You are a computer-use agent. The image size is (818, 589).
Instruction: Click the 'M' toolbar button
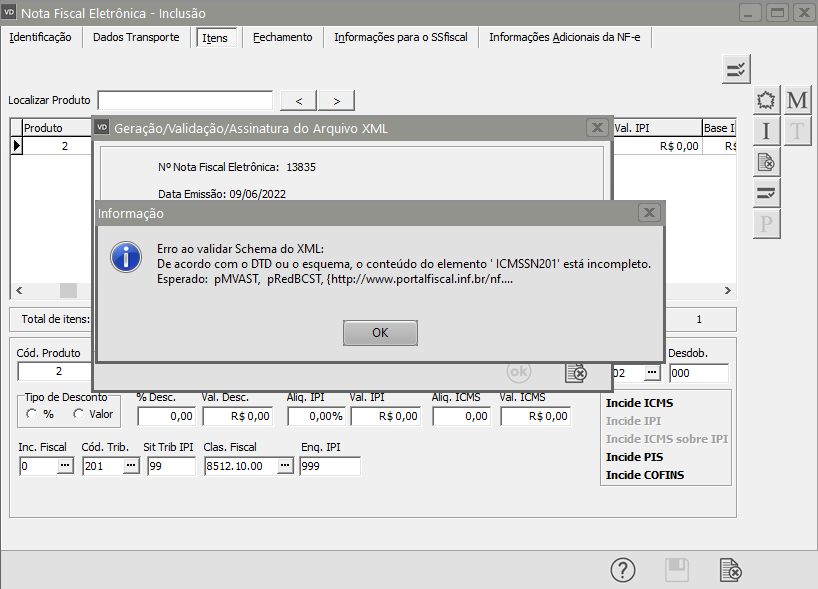point(797,101)
